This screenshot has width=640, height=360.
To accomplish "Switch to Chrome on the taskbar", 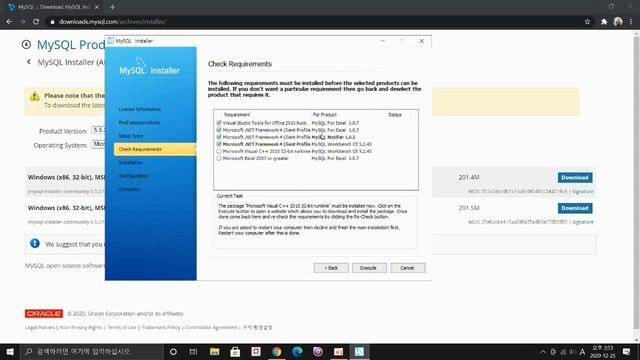I will [x=276, y=351].
